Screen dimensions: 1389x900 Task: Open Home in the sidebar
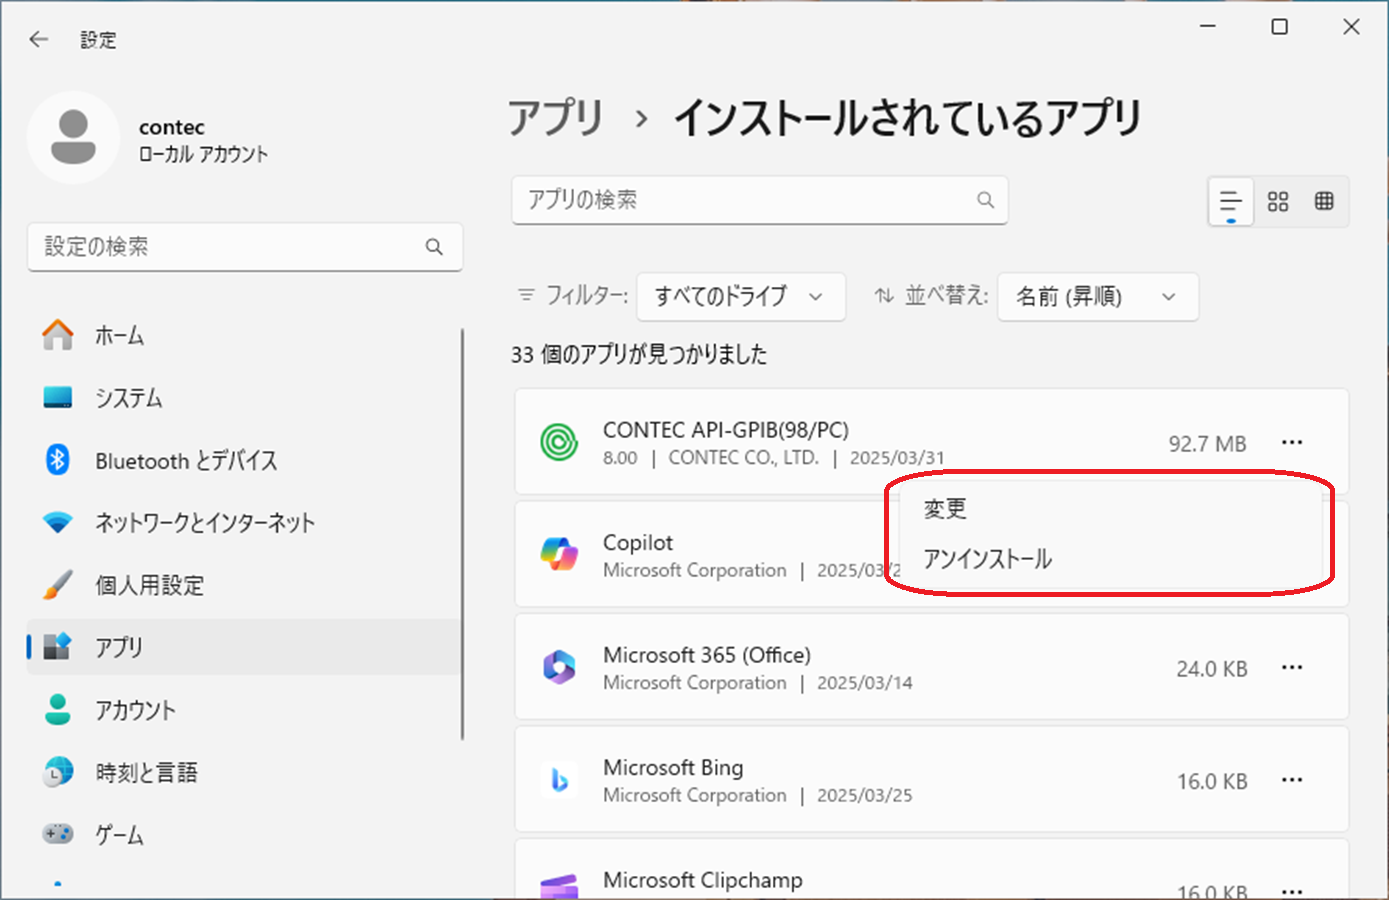tap(244, 335)
